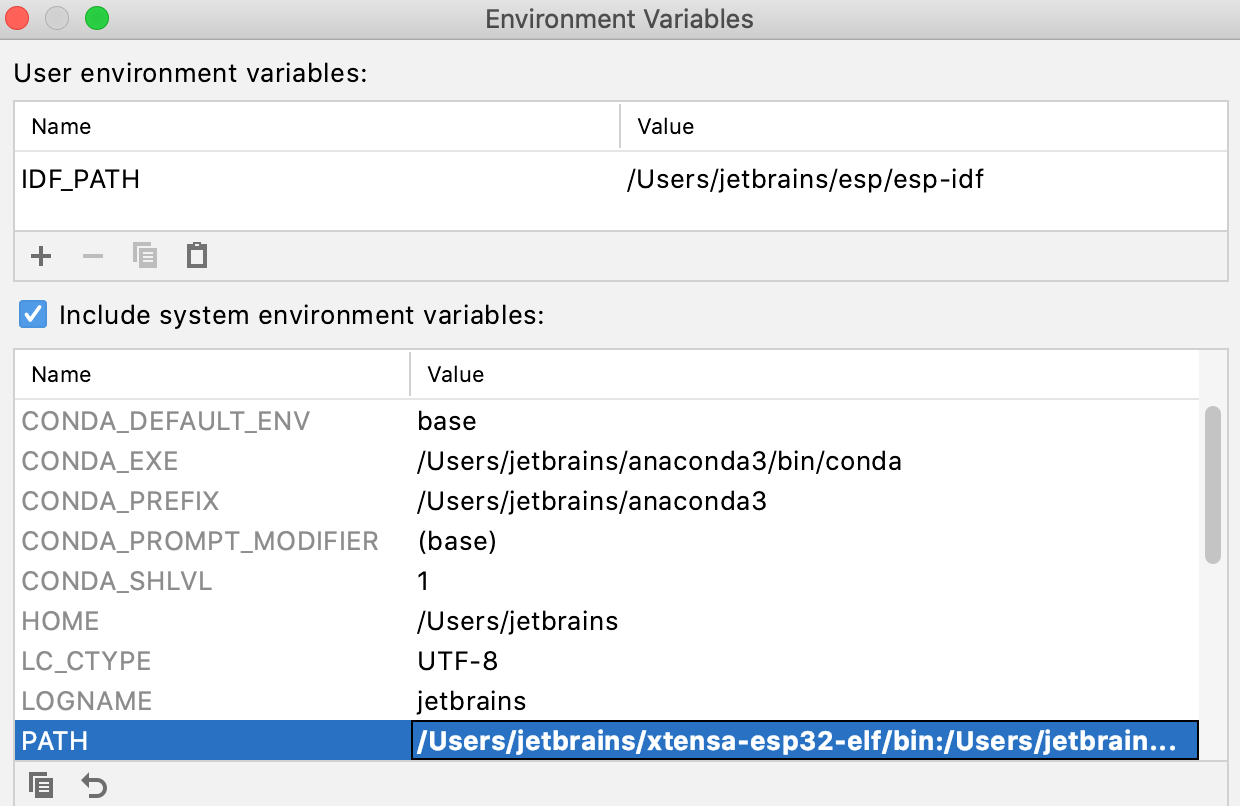This screenshot has height=807, width=1240.
Task: Paste user environment variables from clipboard
Action: click(197, 256)
